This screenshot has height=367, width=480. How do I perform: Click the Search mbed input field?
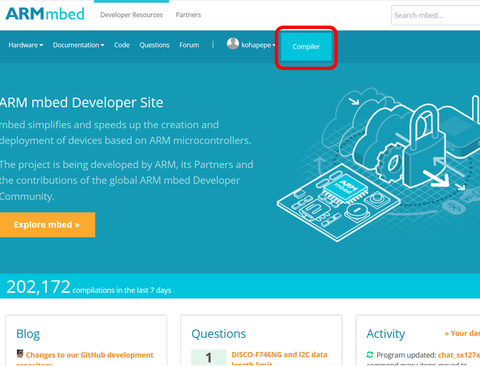pos(436,15)
